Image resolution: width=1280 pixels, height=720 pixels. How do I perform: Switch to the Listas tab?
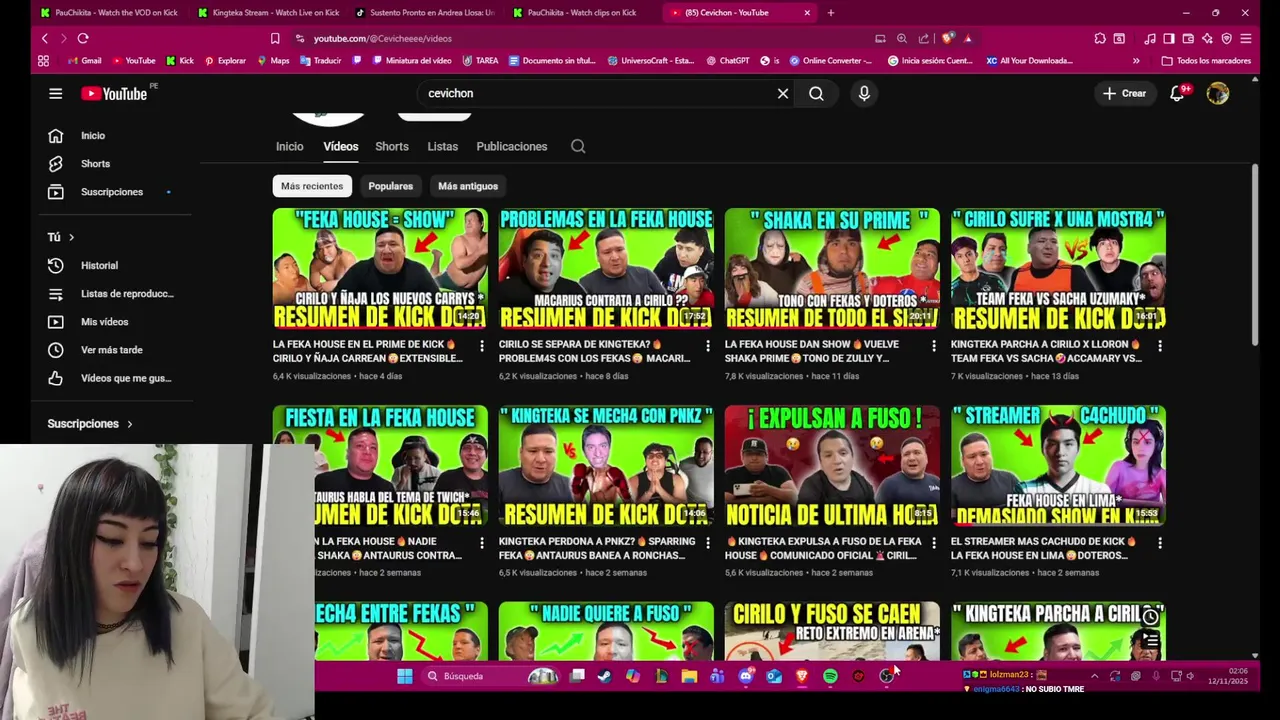point(442,146)
